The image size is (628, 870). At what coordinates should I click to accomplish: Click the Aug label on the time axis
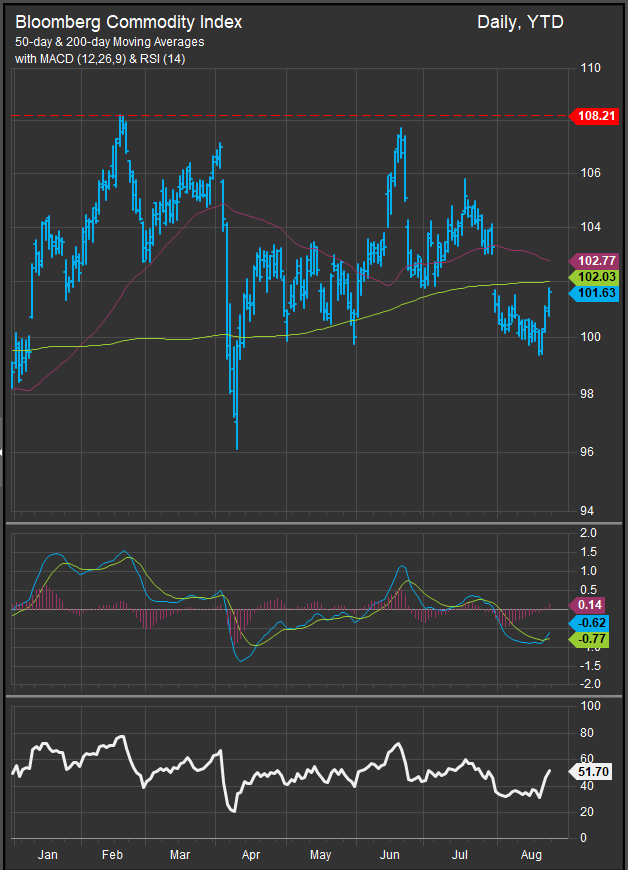tap(532, 856)
